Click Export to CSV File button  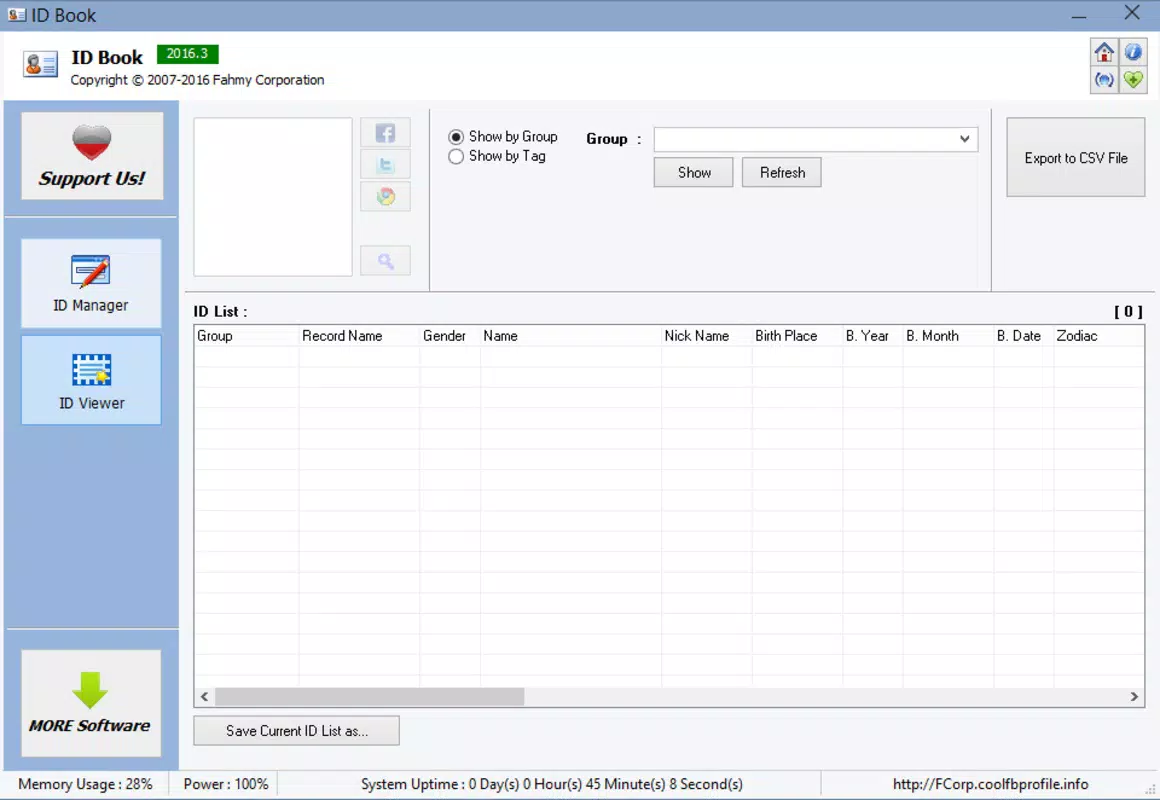(x=1076, y=158)
